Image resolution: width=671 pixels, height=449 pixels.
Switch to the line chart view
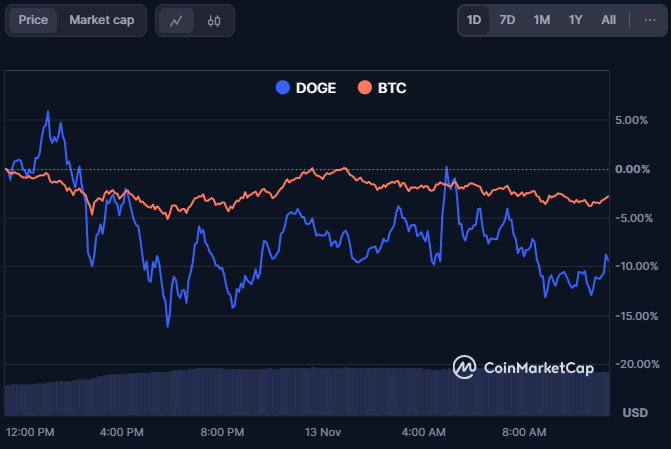(176, 20)
